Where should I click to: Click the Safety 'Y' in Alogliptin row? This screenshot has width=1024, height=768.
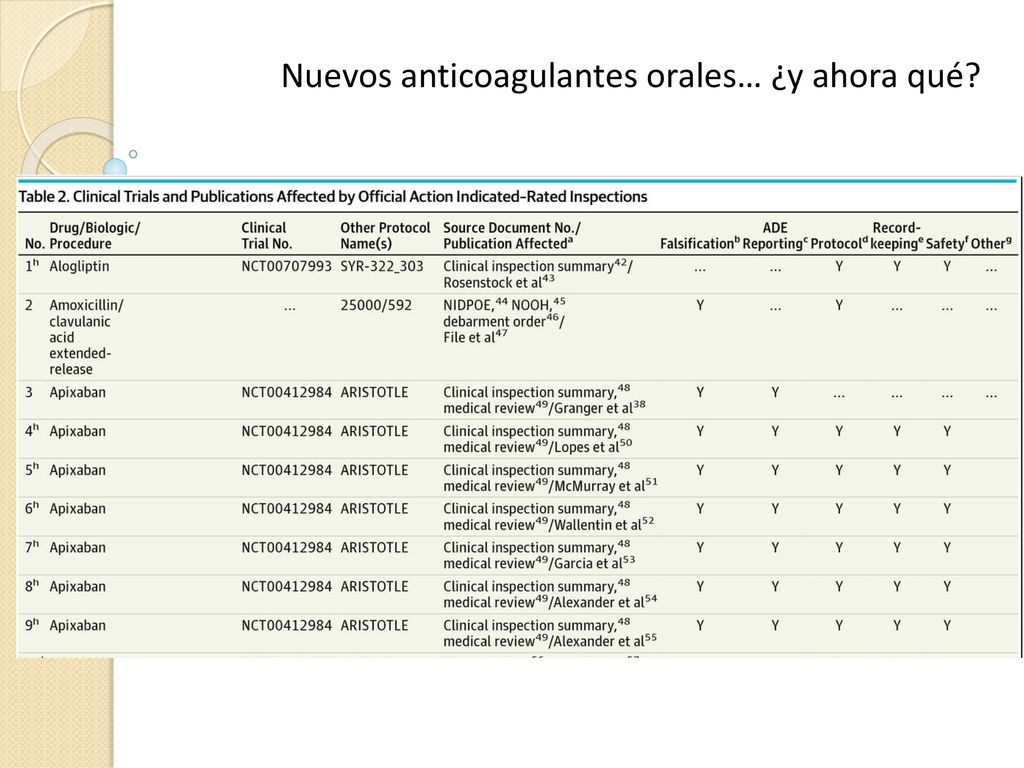point(947,266)
